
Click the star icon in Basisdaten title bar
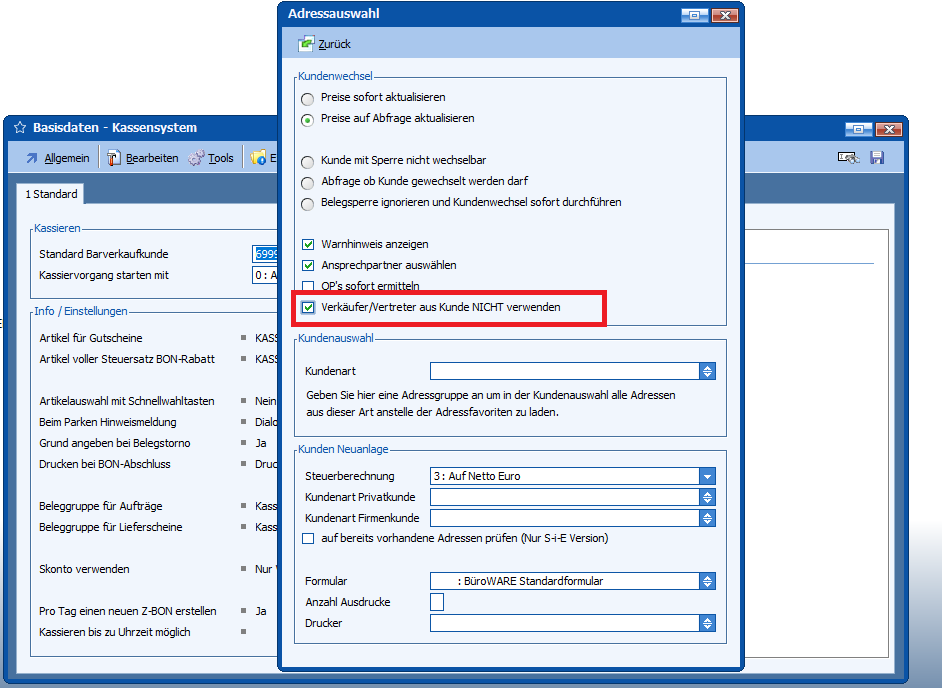click(x=20, y=128)
